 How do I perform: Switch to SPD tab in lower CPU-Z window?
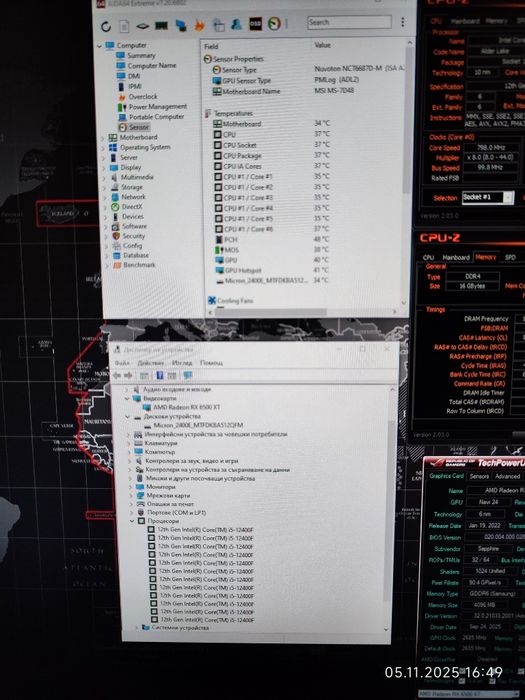(x=510, y=257)
